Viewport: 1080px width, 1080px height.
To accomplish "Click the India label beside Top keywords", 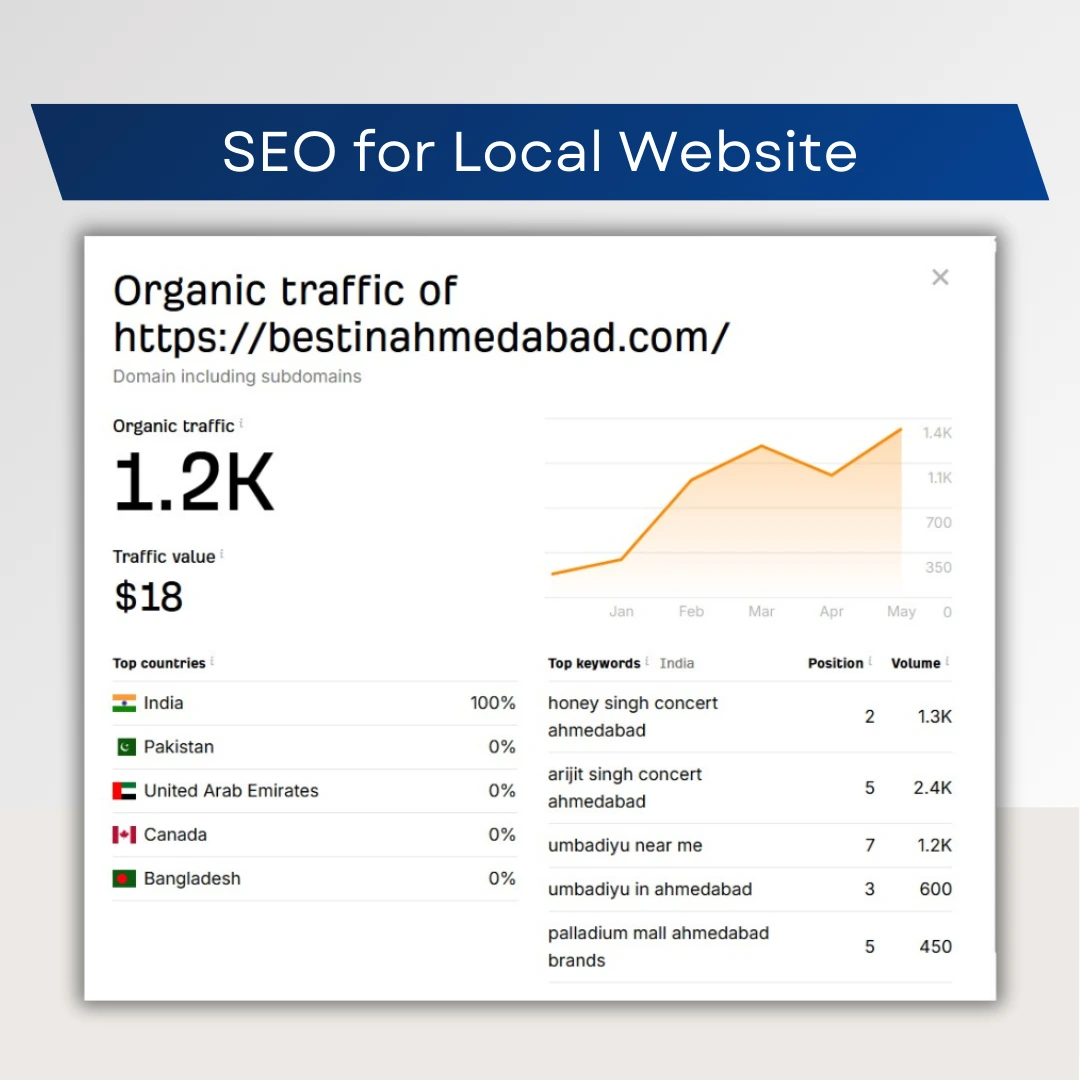I will (676, 663).
